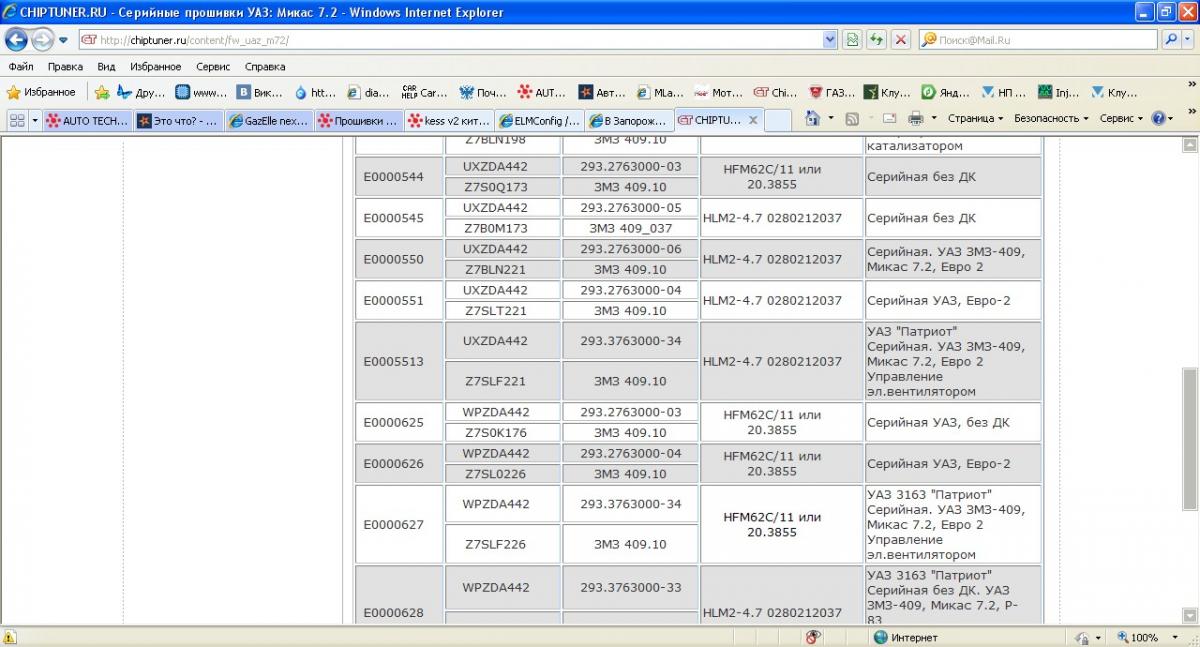Viewport: 1200px width, 647px height.
Task: Open the MLa... favorites bar link
Action: [x=660, y=92]
